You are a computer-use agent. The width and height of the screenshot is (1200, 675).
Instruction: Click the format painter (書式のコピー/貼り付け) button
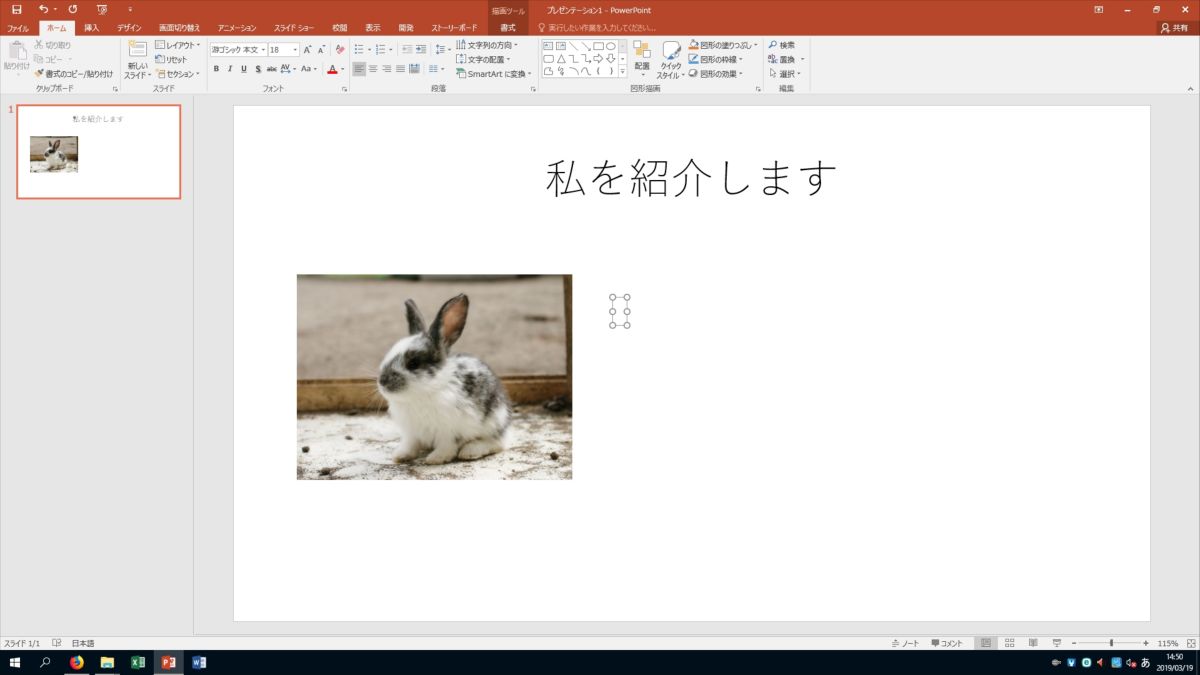pyautogui.click(x=74, y=73)
